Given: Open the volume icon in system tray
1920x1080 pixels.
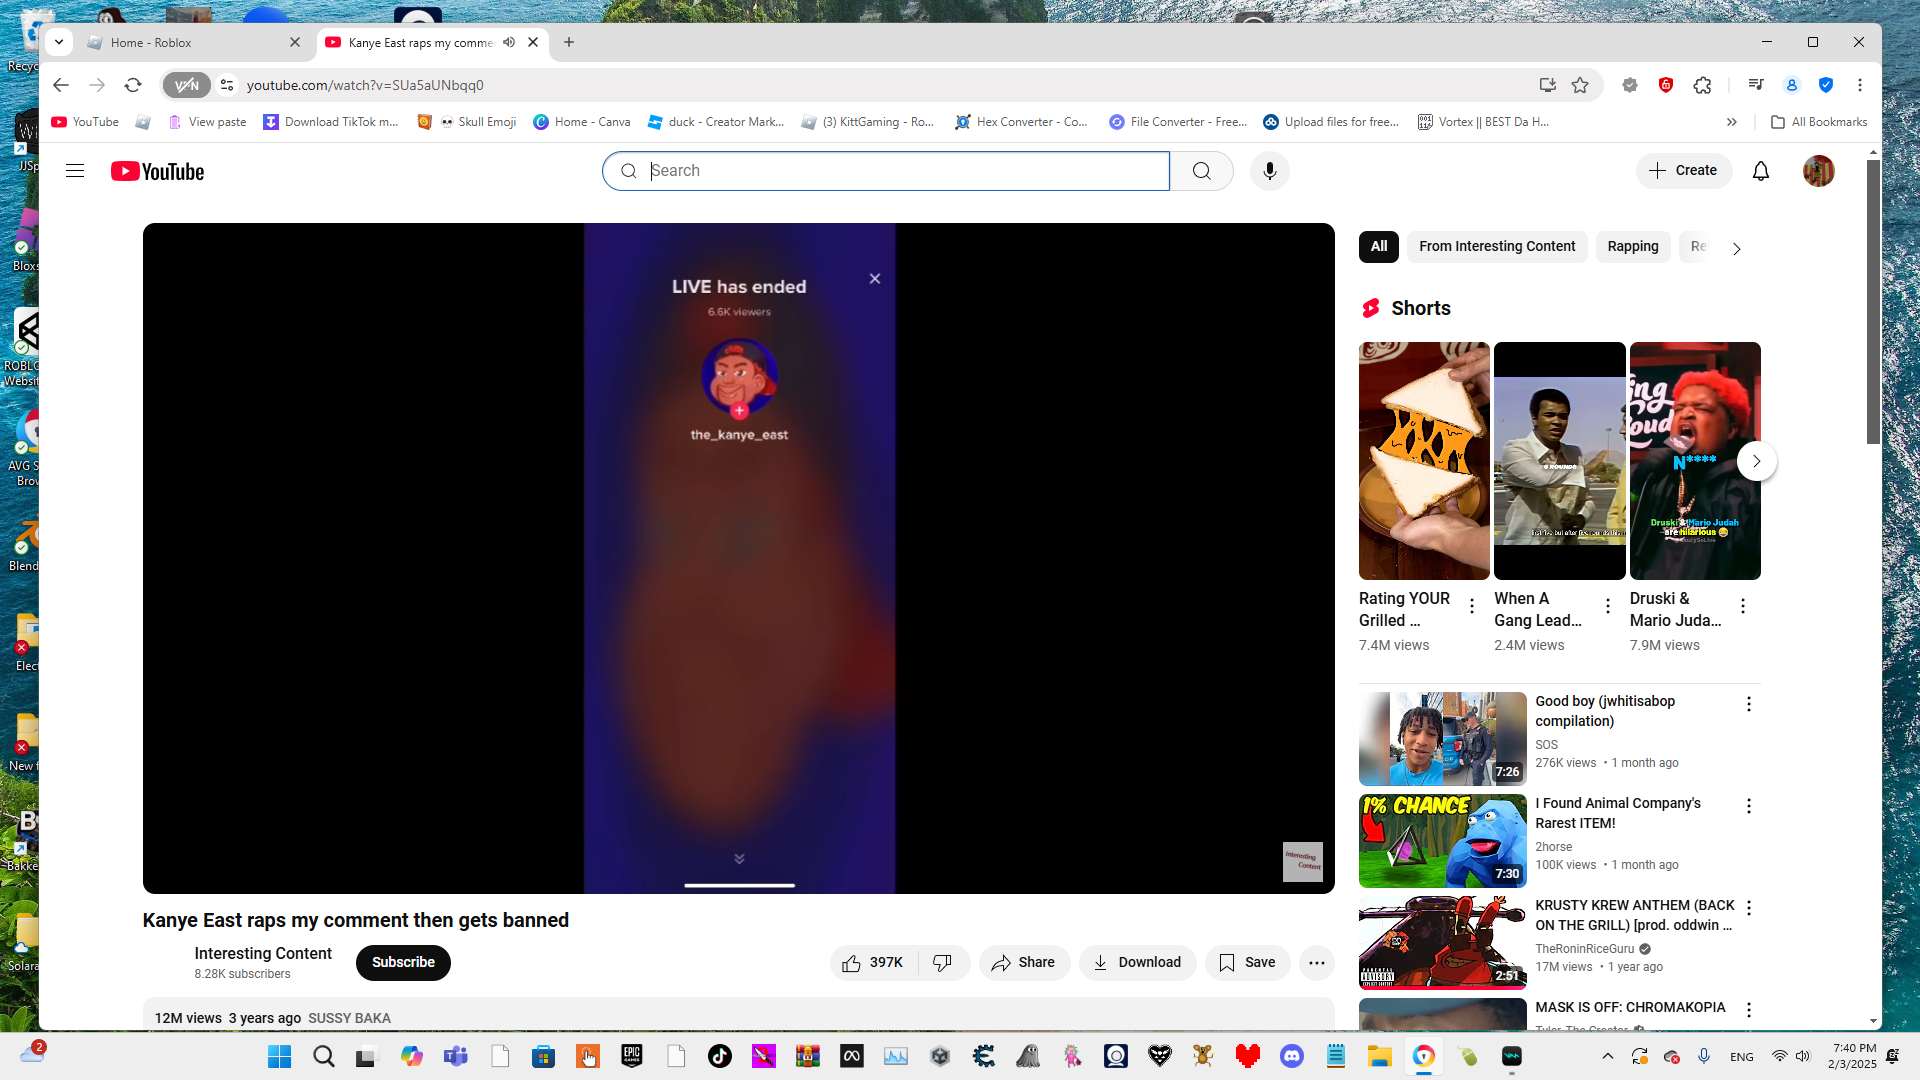Looking at the screenshot, I should click(1803, 1056).
